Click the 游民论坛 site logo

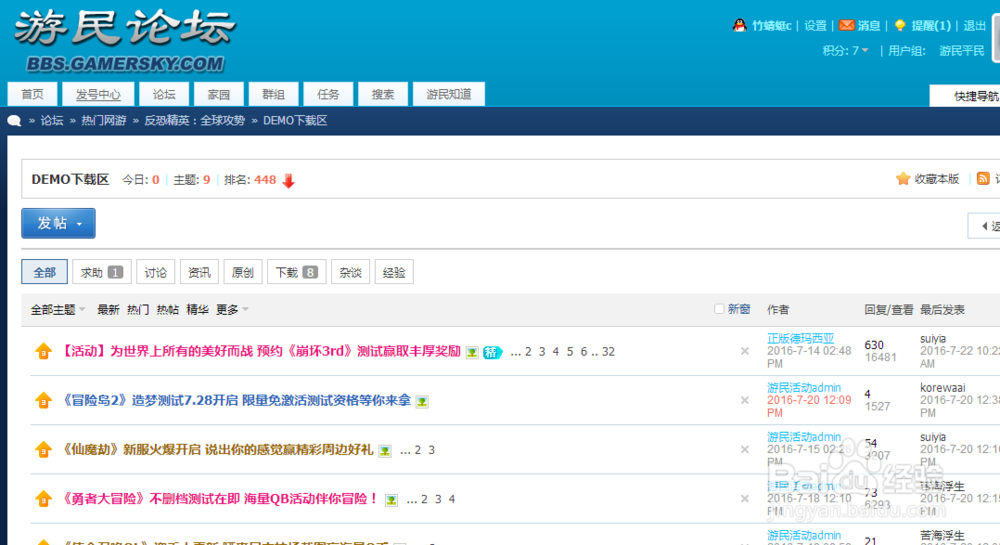tap(125, 40)
